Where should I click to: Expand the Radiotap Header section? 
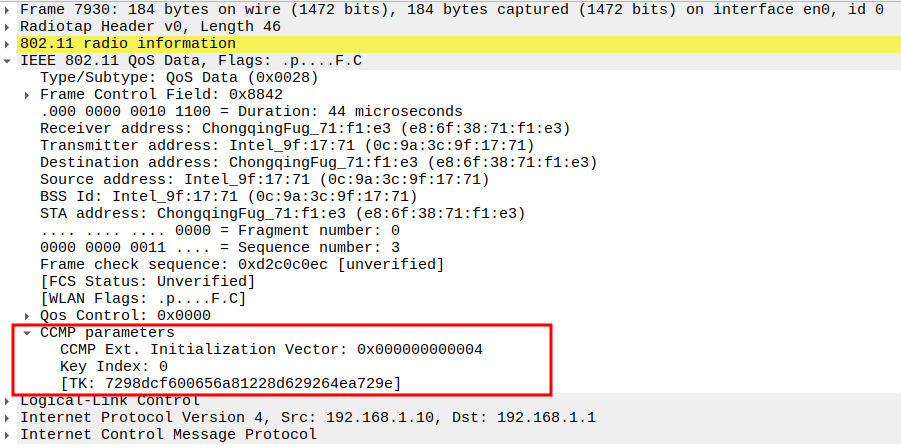8,27
